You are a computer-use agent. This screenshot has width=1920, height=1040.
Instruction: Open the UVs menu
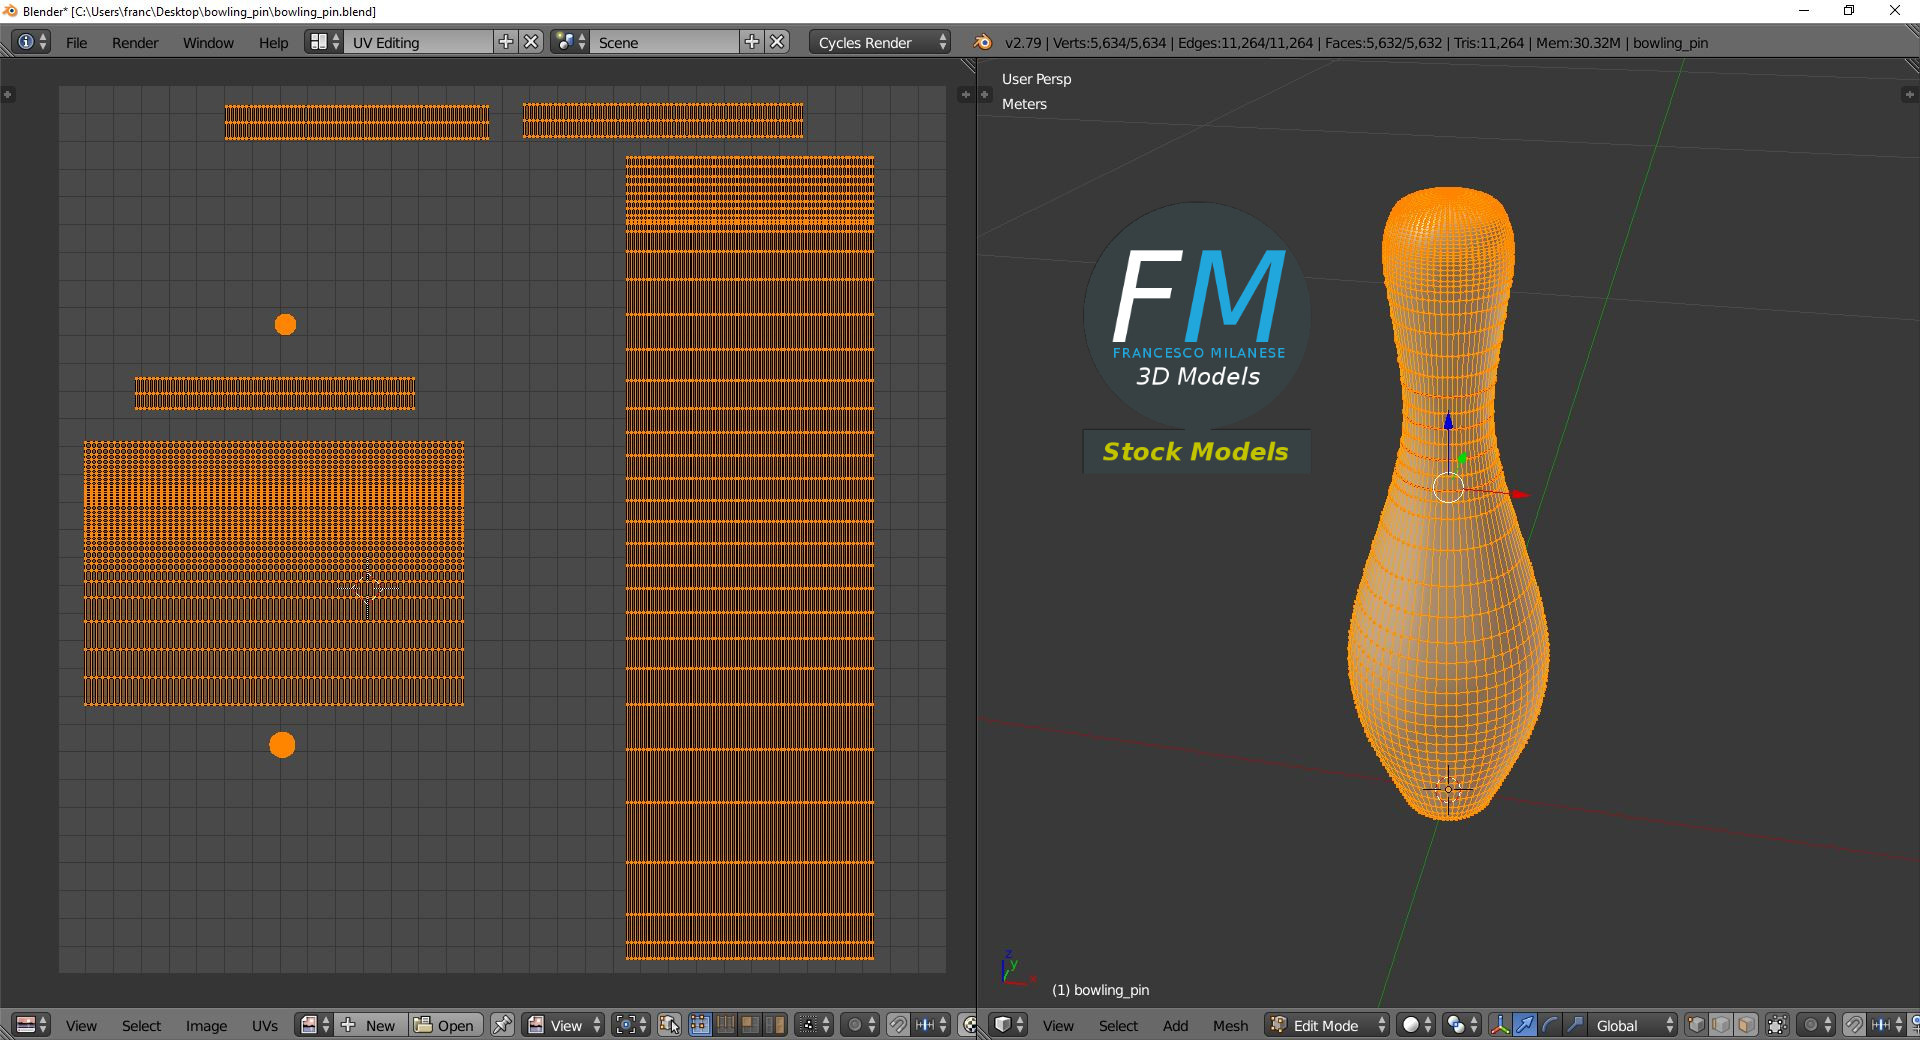(265, 1025)
